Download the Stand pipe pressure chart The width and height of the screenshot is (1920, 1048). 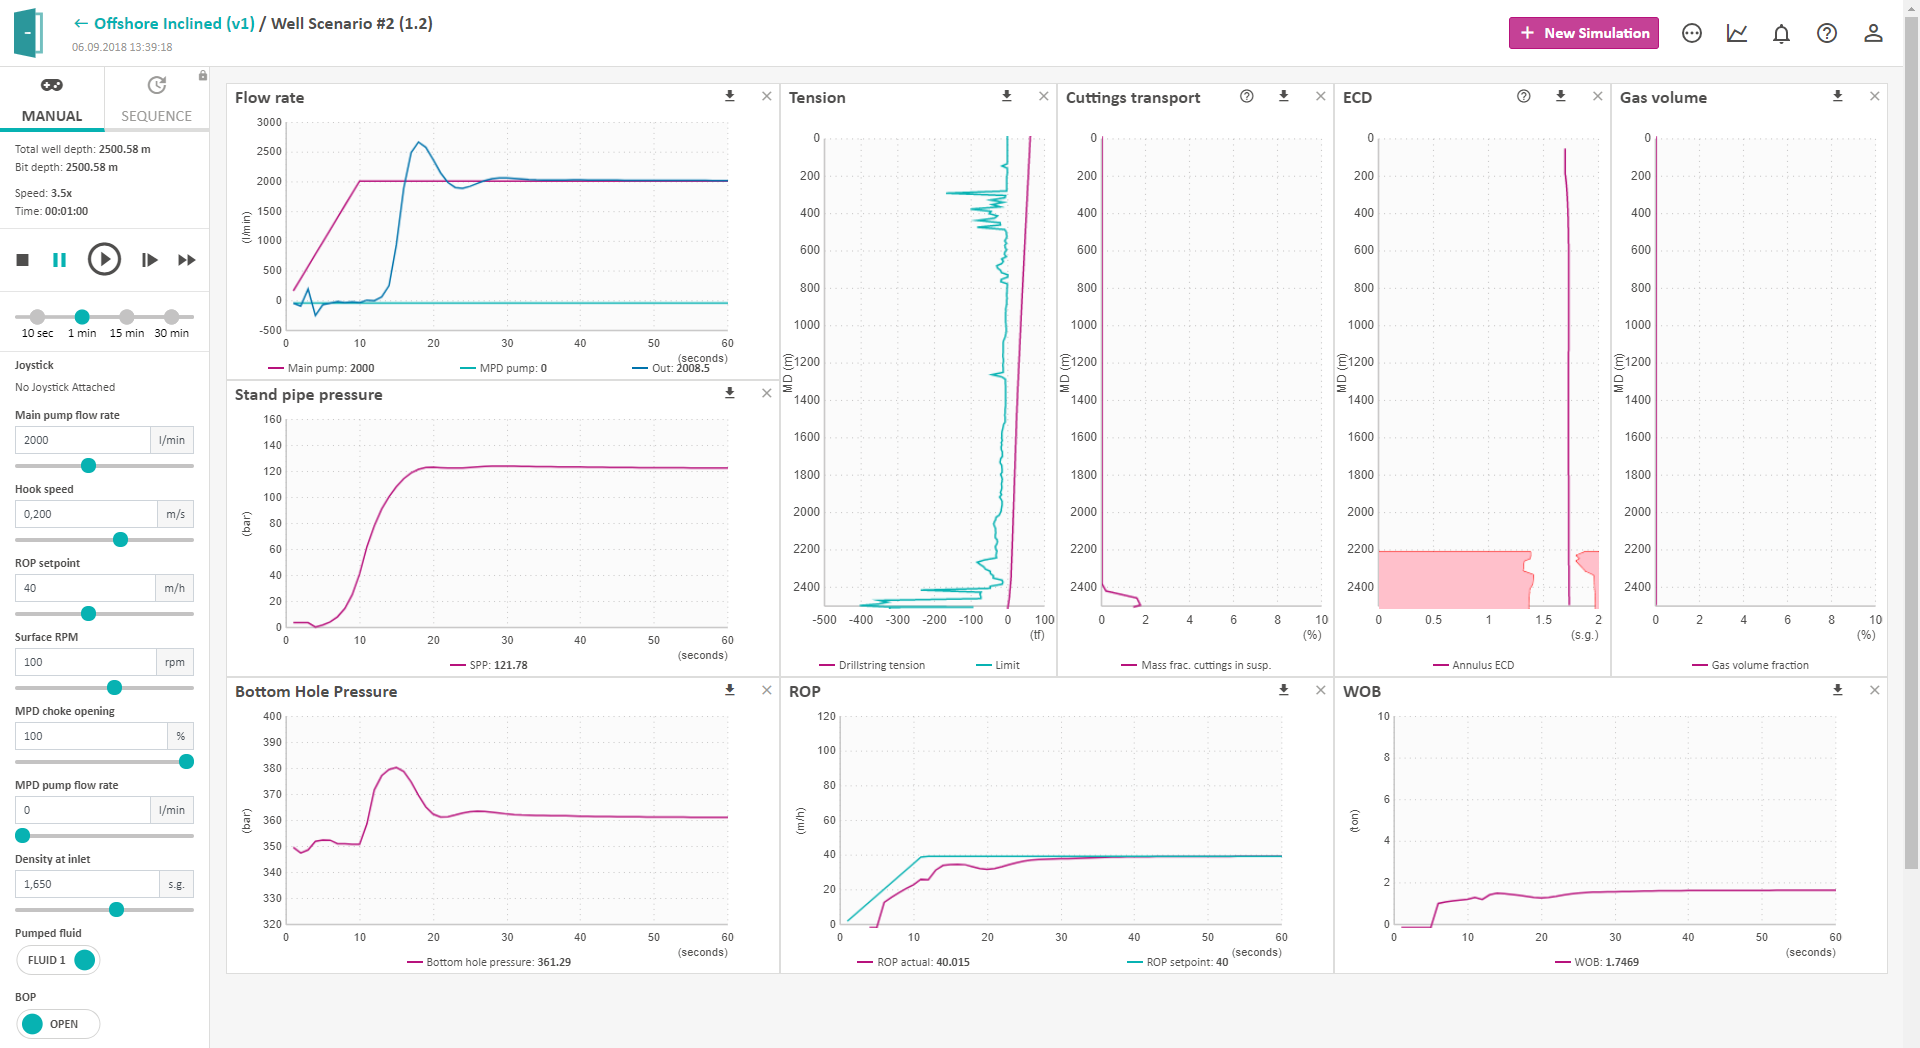click(729, 393)
